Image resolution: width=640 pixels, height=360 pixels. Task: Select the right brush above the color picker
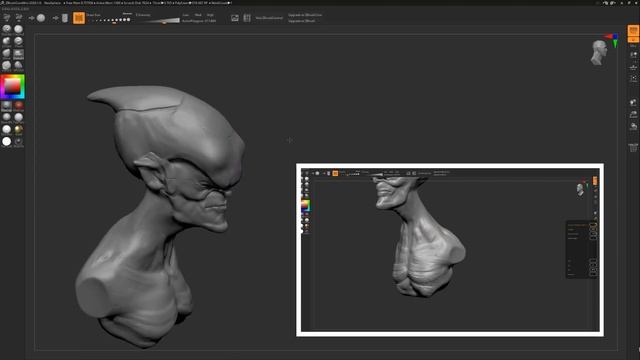coord(18,66)
